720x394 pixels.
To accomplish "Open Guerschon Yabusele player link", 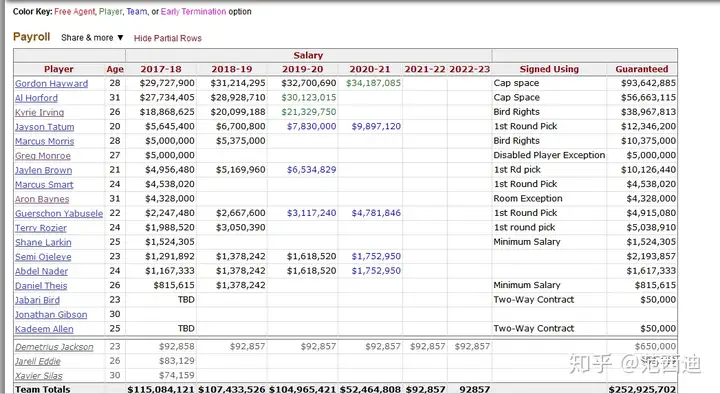I will (59, 214).
